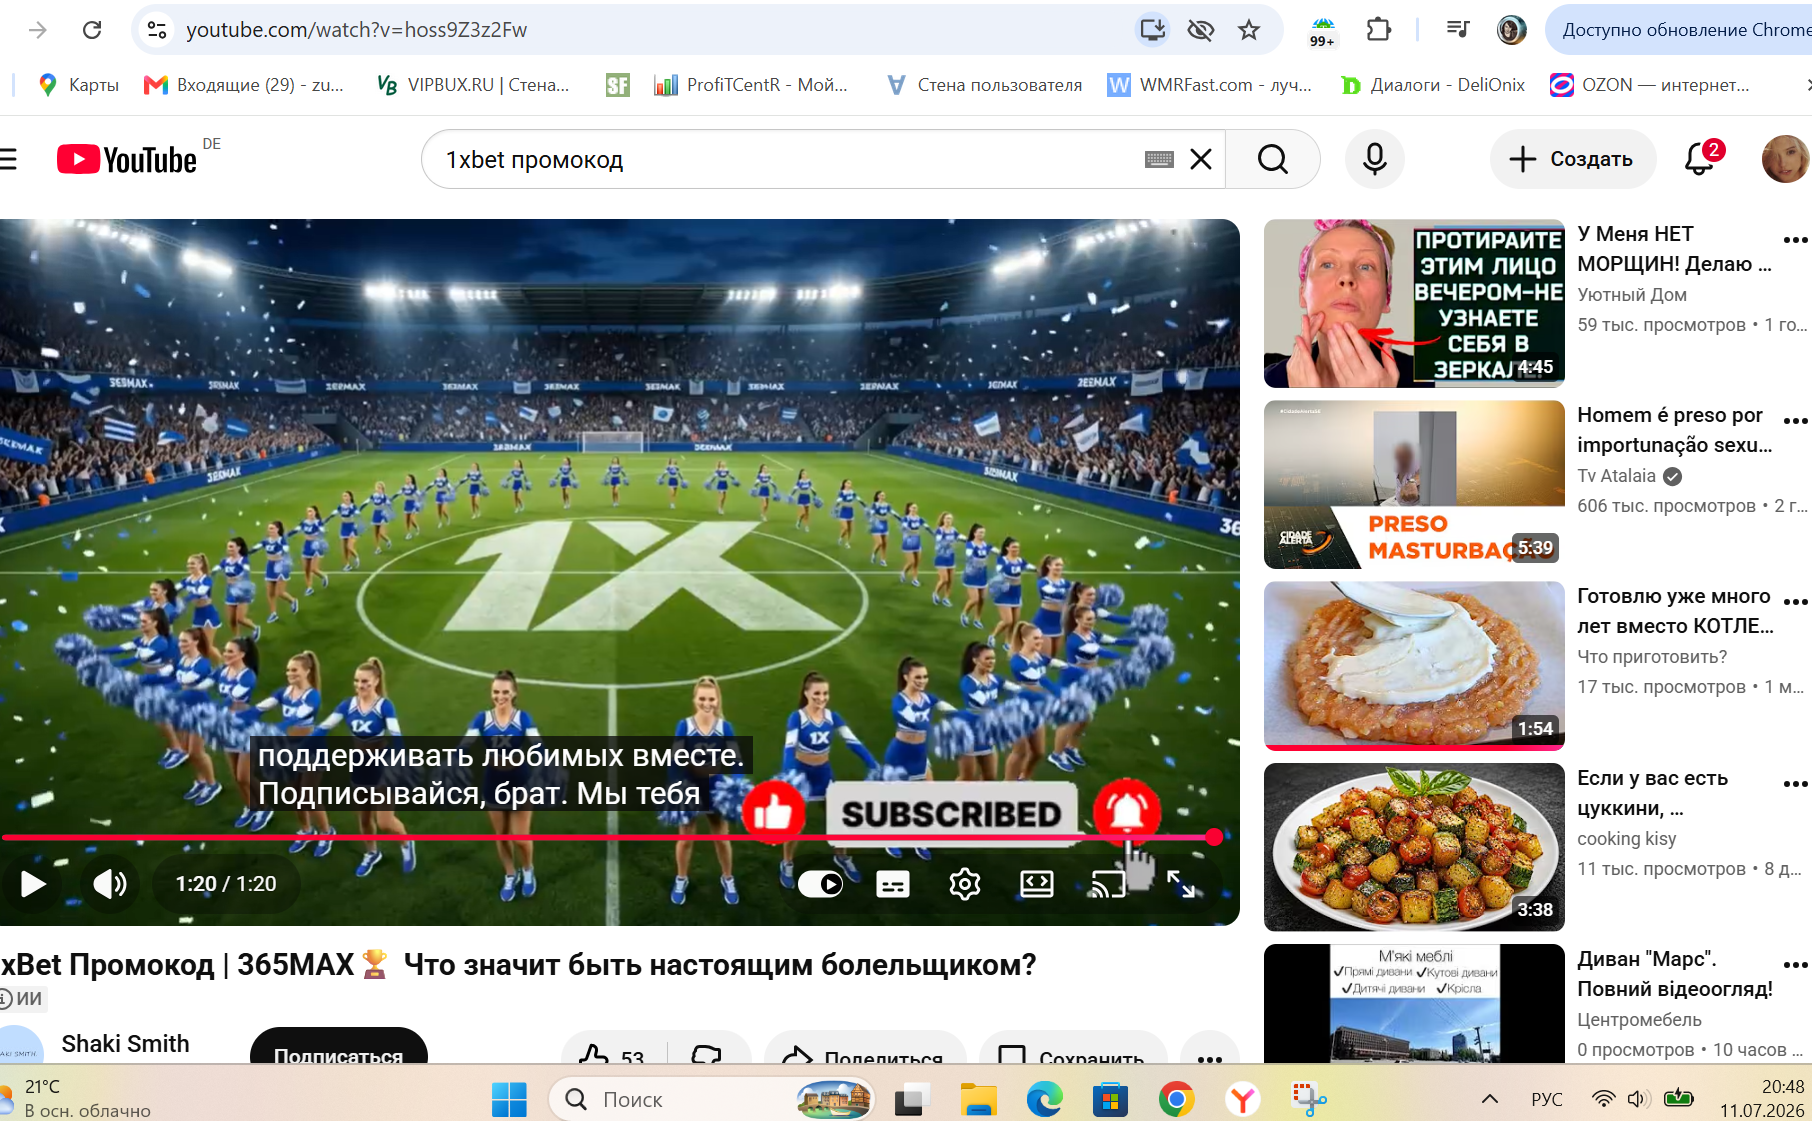Reload the page in Chrome

coord(92,30)
